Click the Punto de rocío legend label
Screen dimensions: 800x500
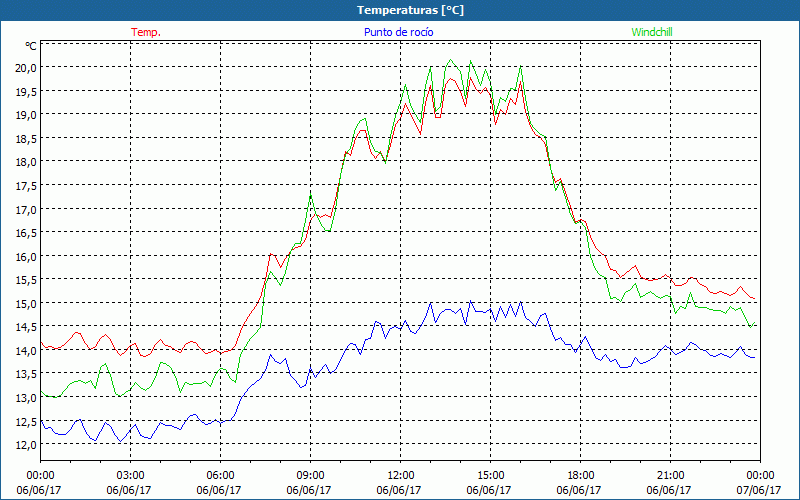[x=398, y=32]
